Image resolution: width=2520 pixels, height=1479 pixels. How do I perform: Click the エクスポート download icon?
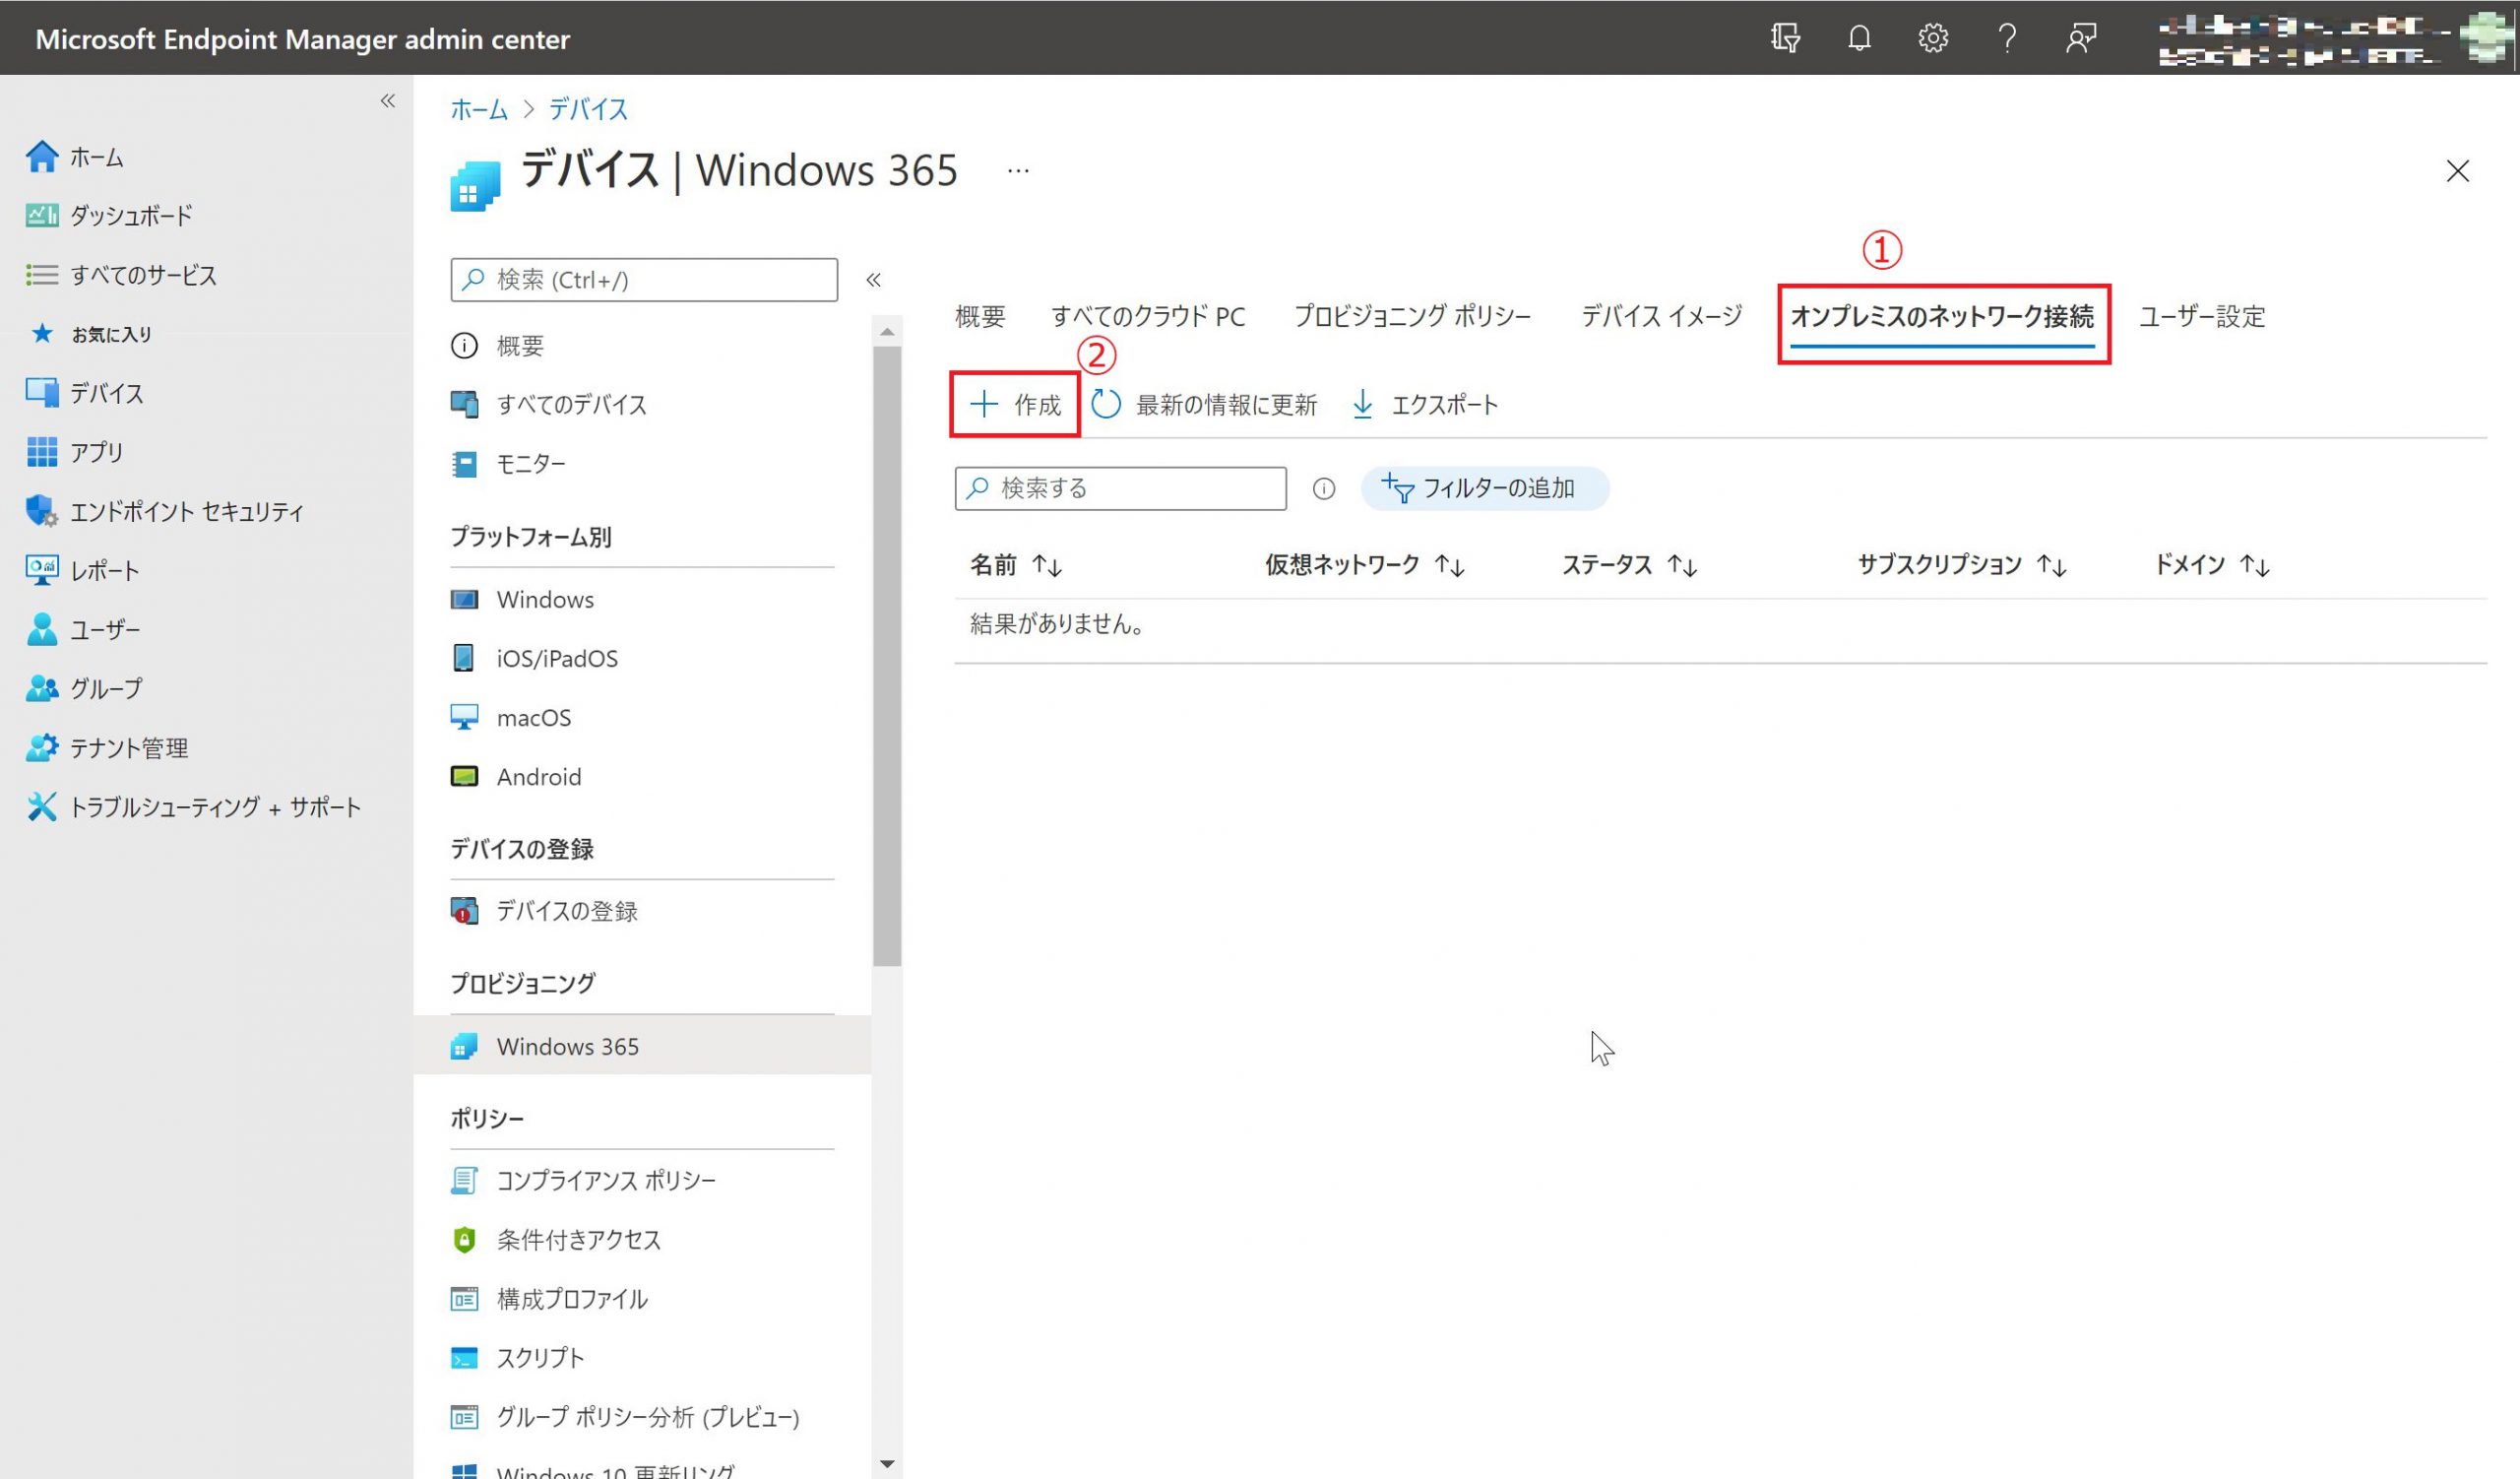point(1362,404)
